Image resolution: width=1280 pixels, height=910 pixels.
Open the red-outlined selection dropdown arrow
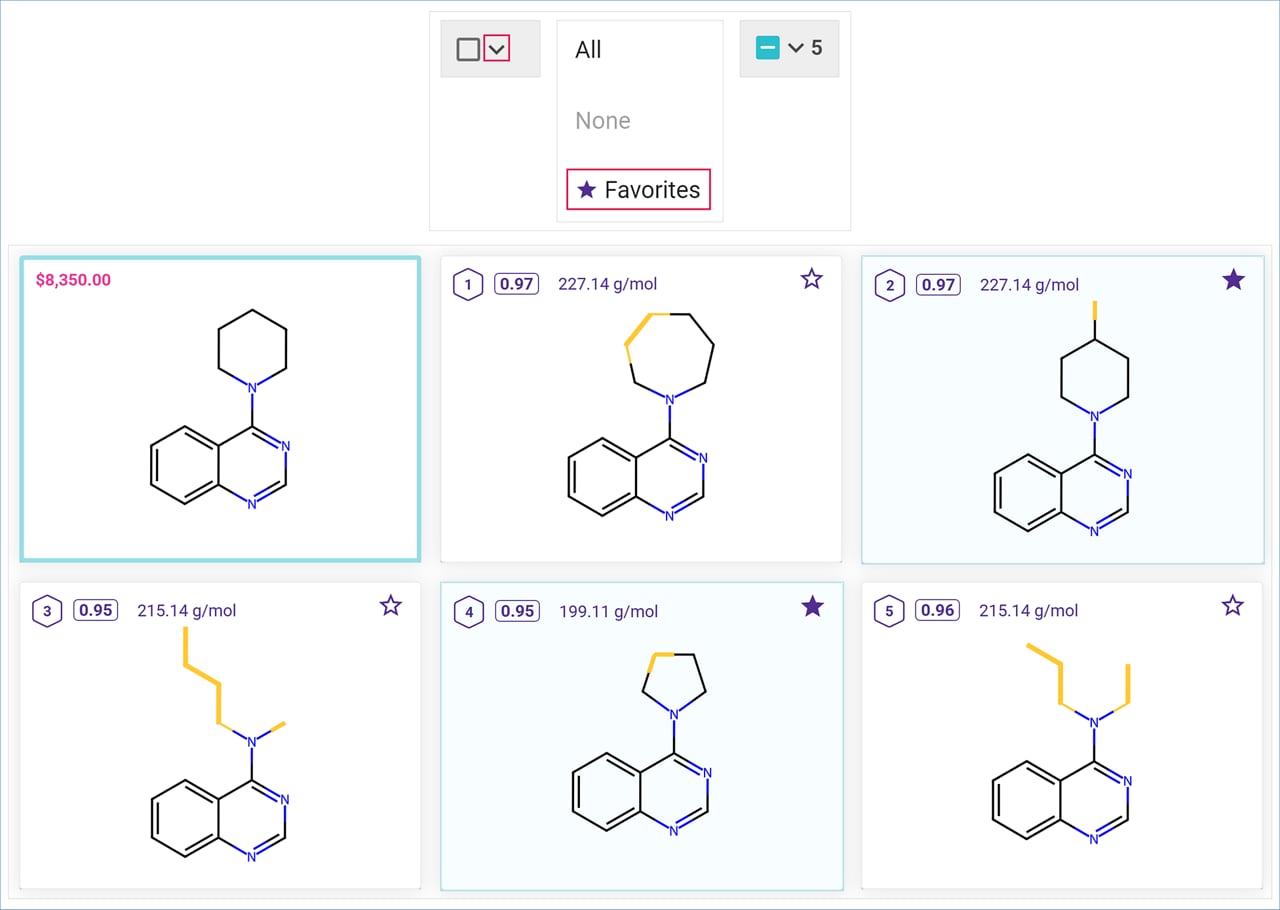pyautogui.click(x=496, y=49)
